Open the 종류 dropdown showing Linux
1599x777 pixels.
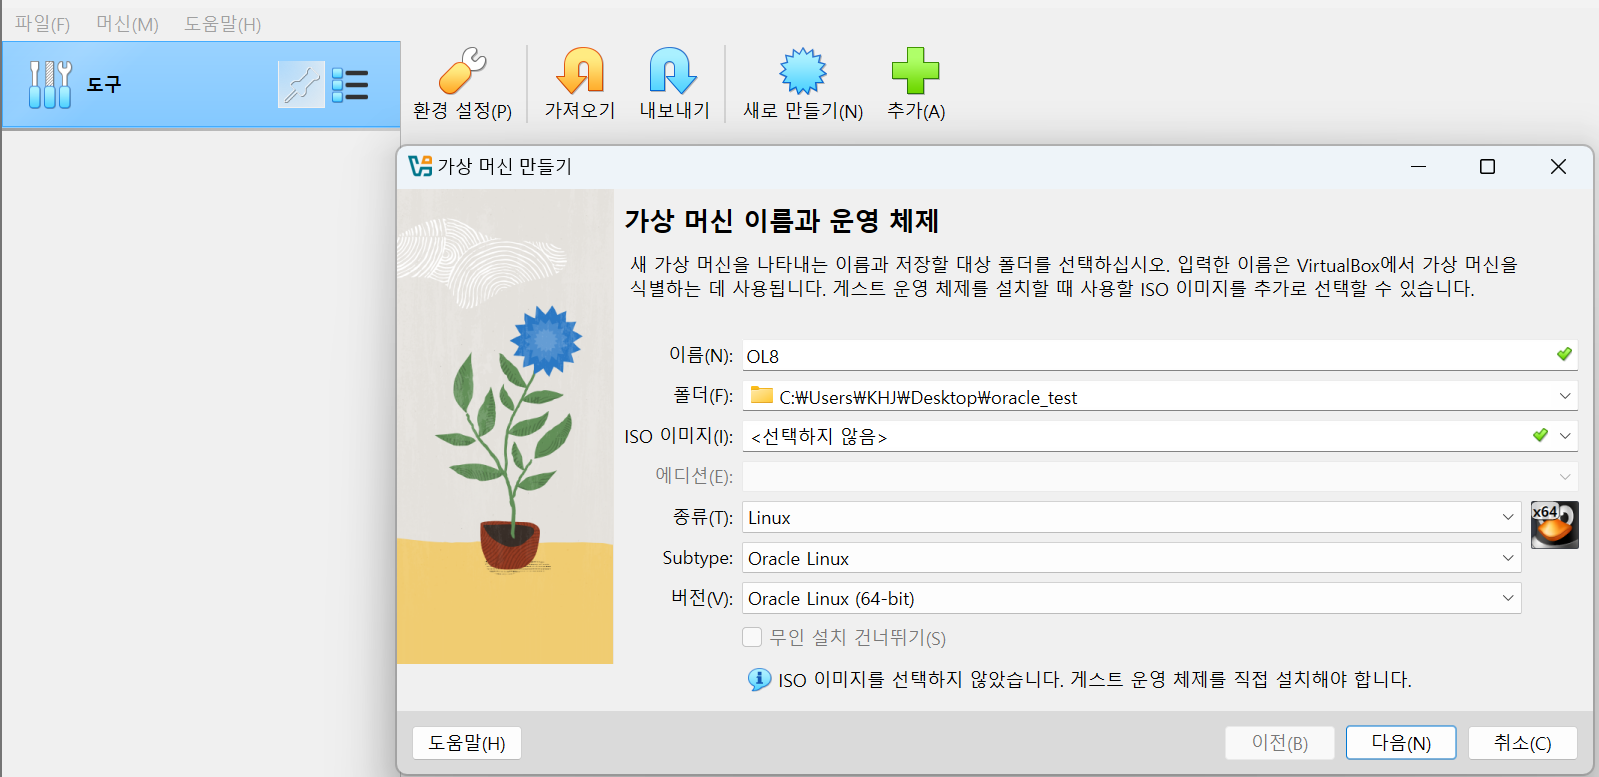pos(1132,517)
